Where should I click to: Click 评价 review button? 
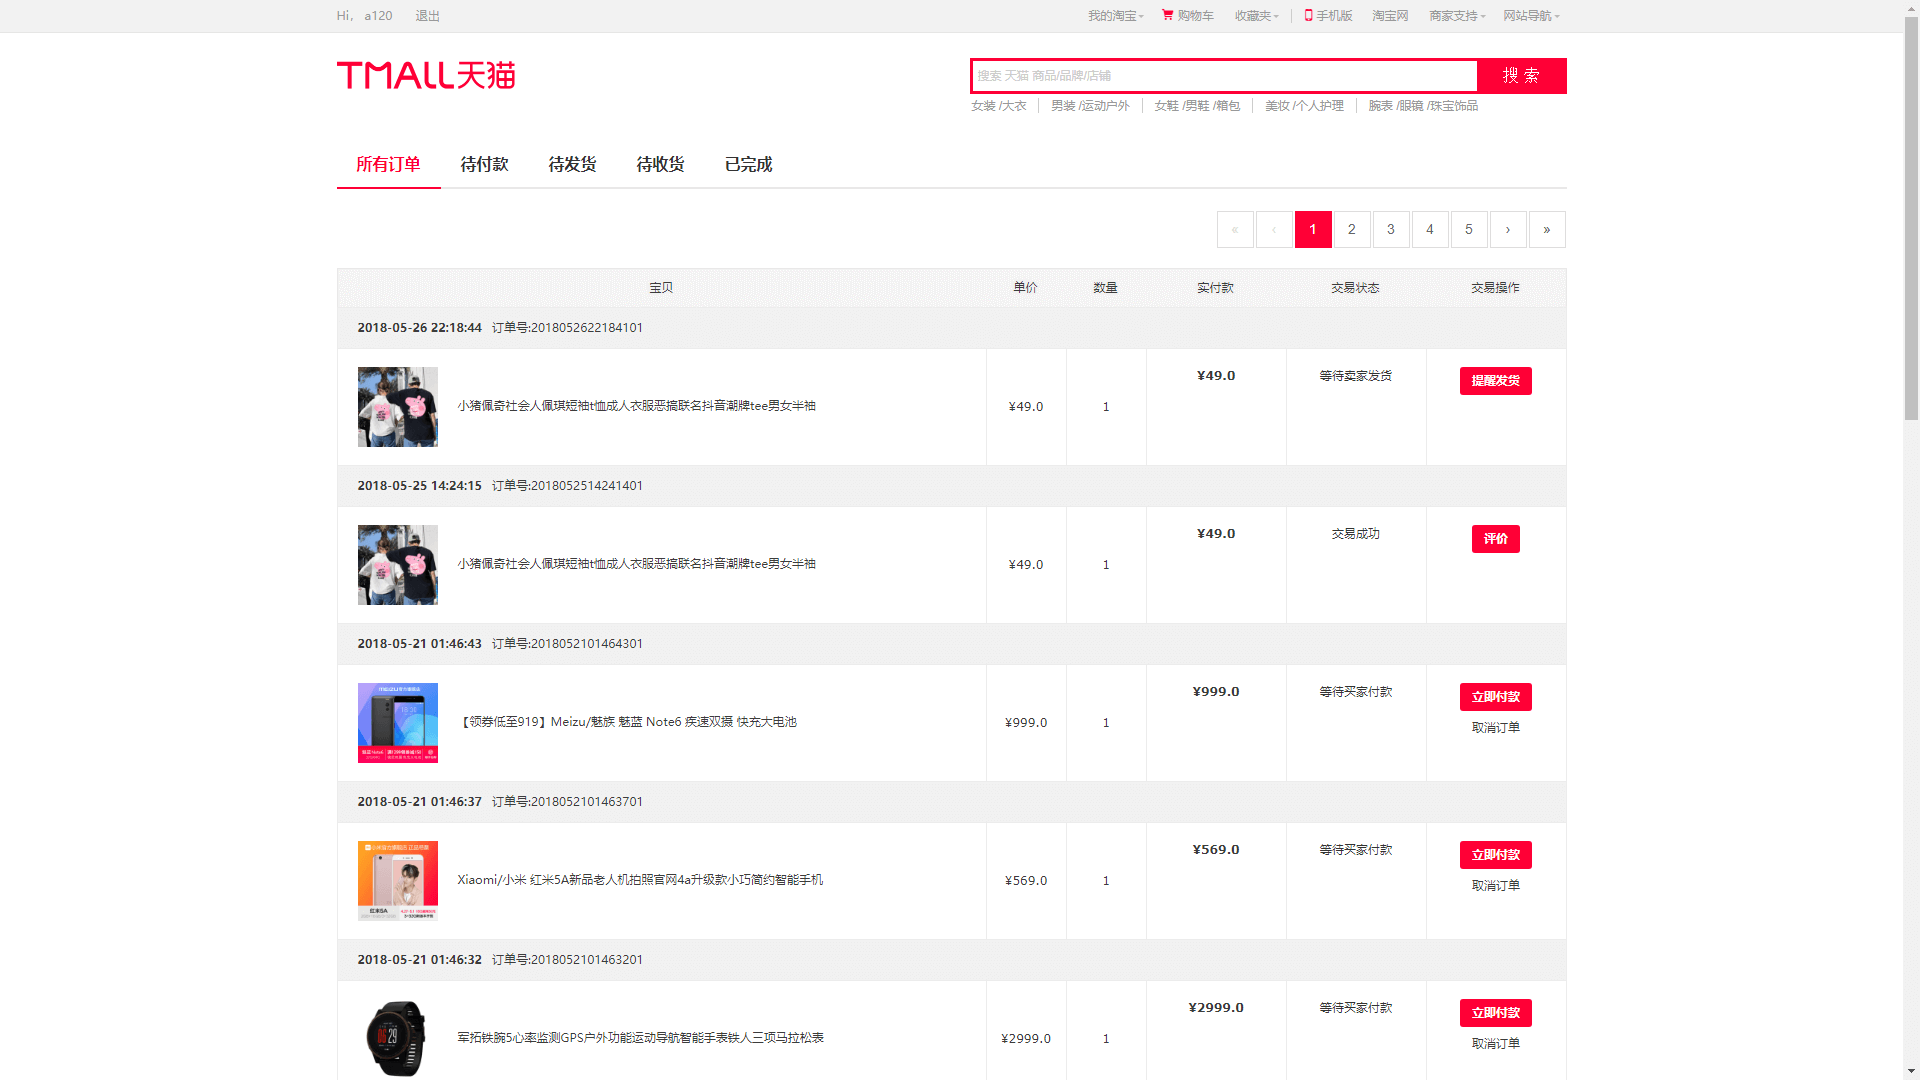[x=1496, y=539]
